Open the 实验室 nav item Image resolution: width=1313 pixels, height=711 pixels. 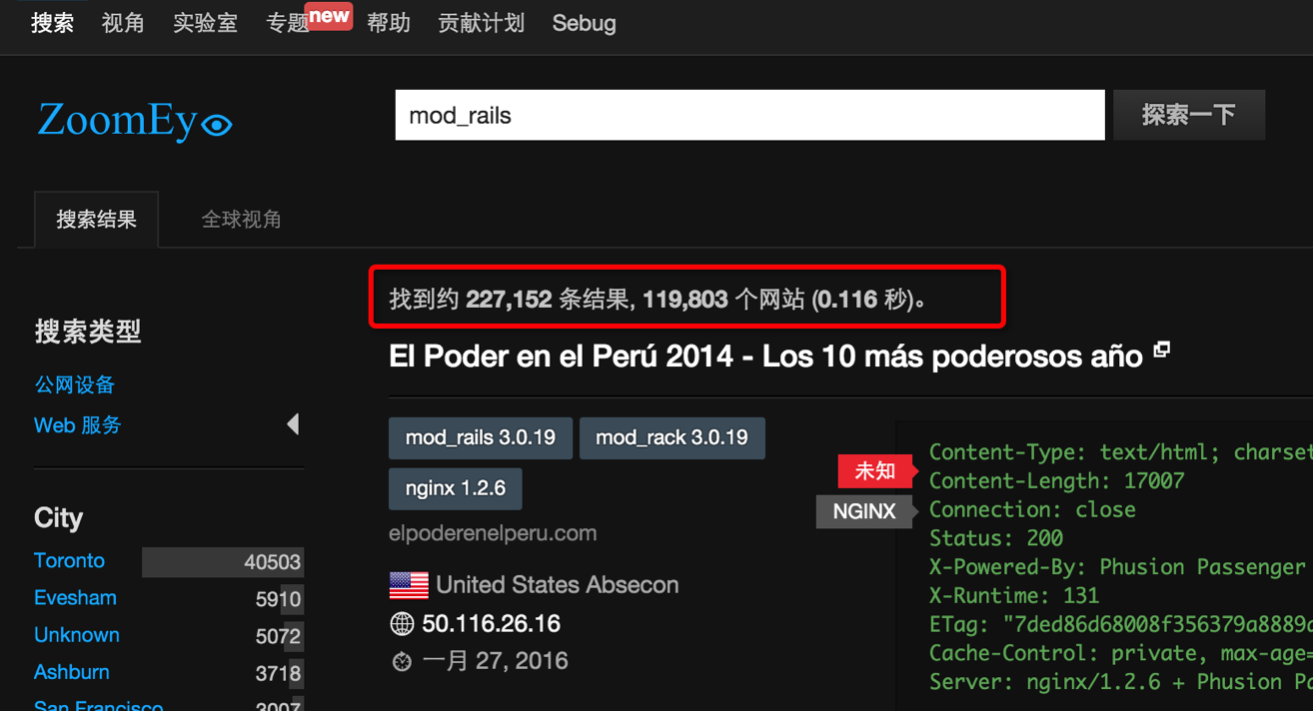click(205, 23)
